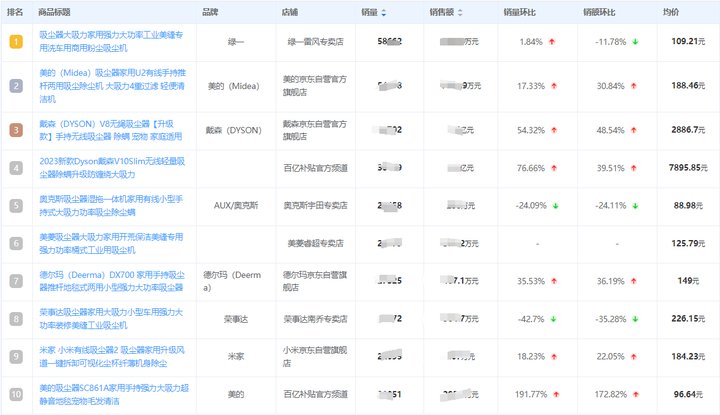This screenshot has height=415, width=720.
Task: Click green down arrow beside -35.28%
Action: coord(636,319)
